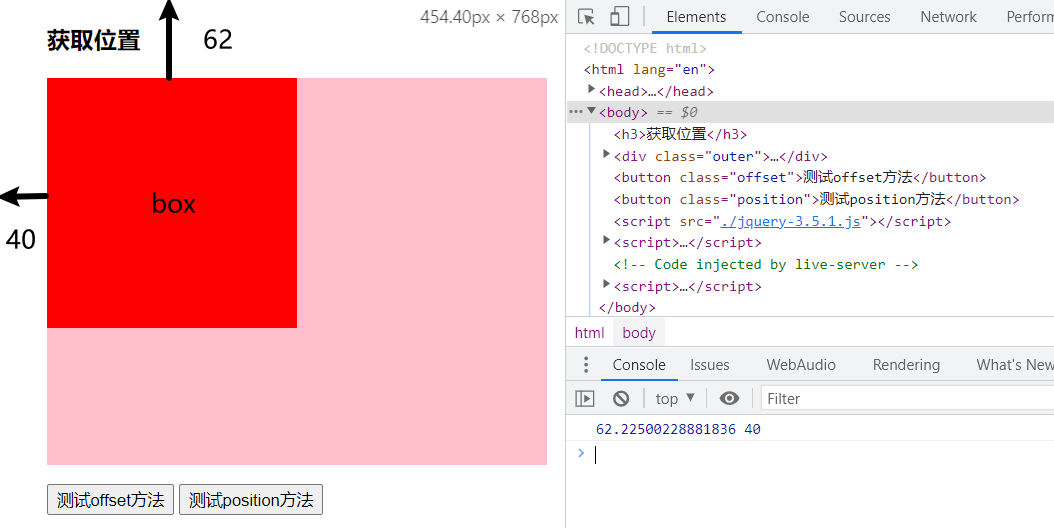Expand the div class outer node
Viewport: 1054px width, 528px height.
tap(606, 155)
